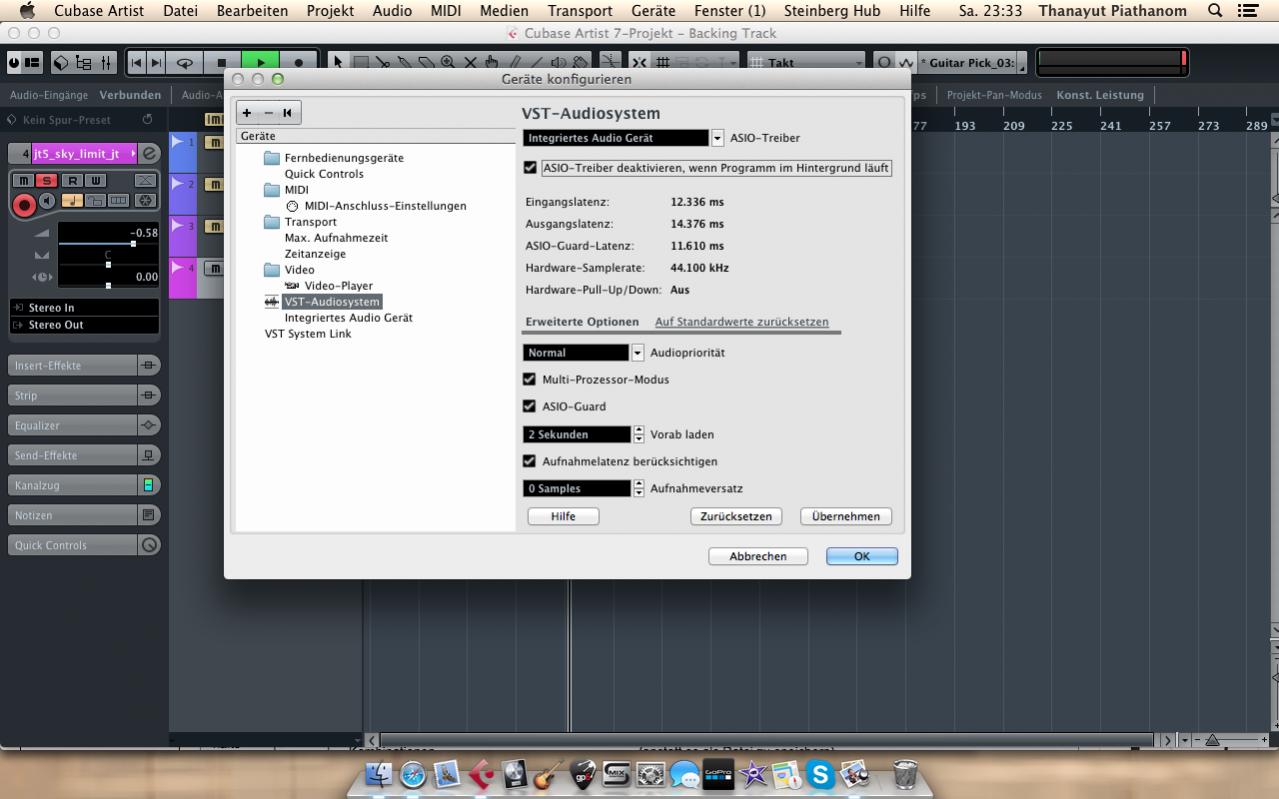Select 'Erweiterte Optionen' tab
The image size is (1279, 799).
582,322
